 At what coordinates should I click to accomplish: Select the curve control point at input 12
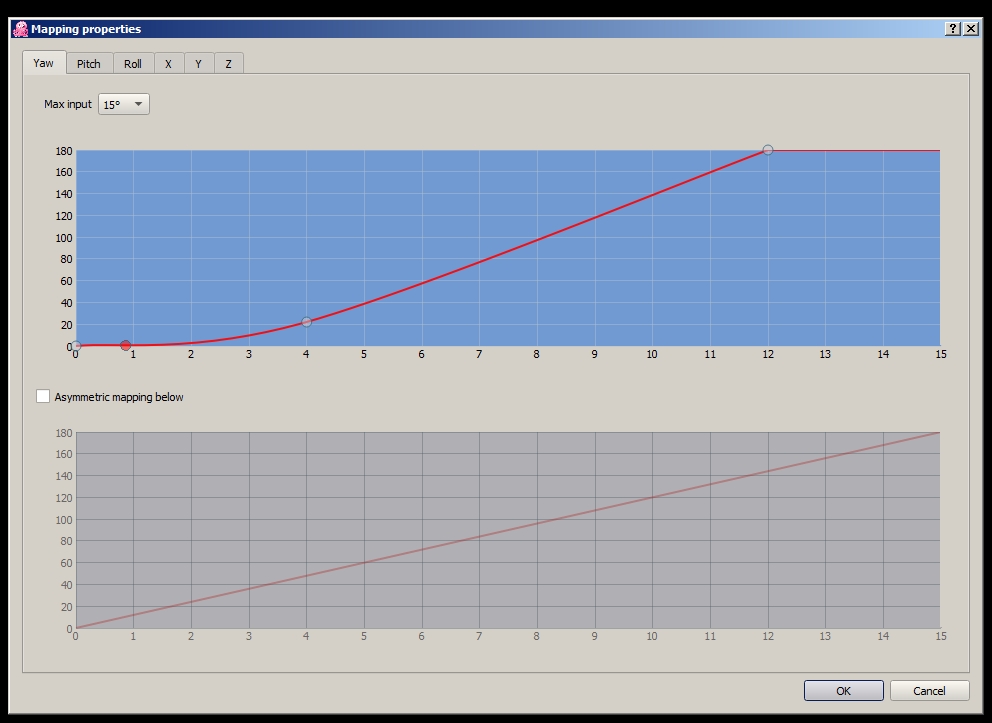[x=767, y=150]
